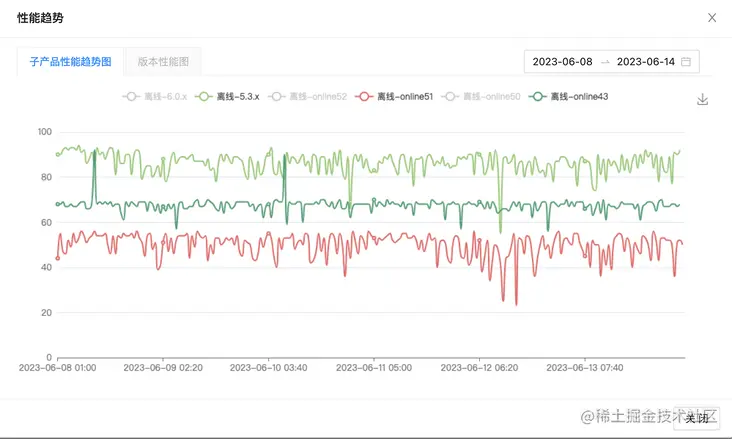
Task: Click x-axis label 2023-06-09 02:20
Action: coord(163,368)
